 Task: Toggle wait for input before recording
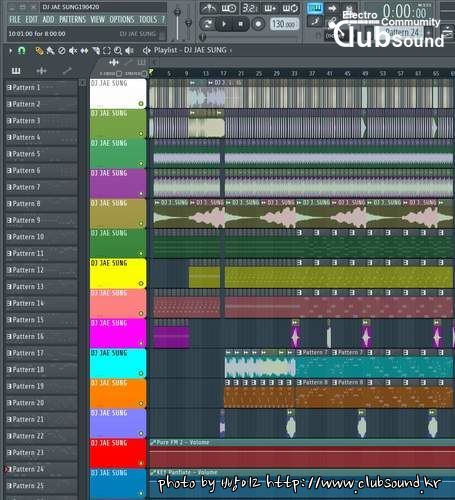229,8
